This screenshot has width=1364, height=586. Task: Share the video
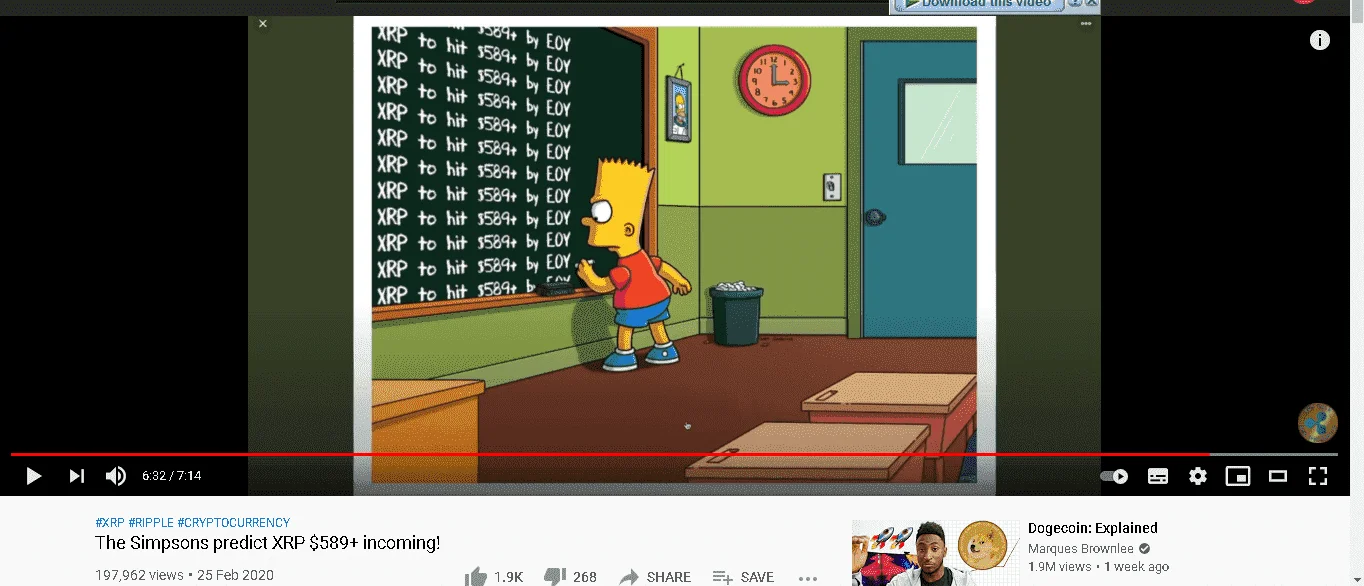655,577
